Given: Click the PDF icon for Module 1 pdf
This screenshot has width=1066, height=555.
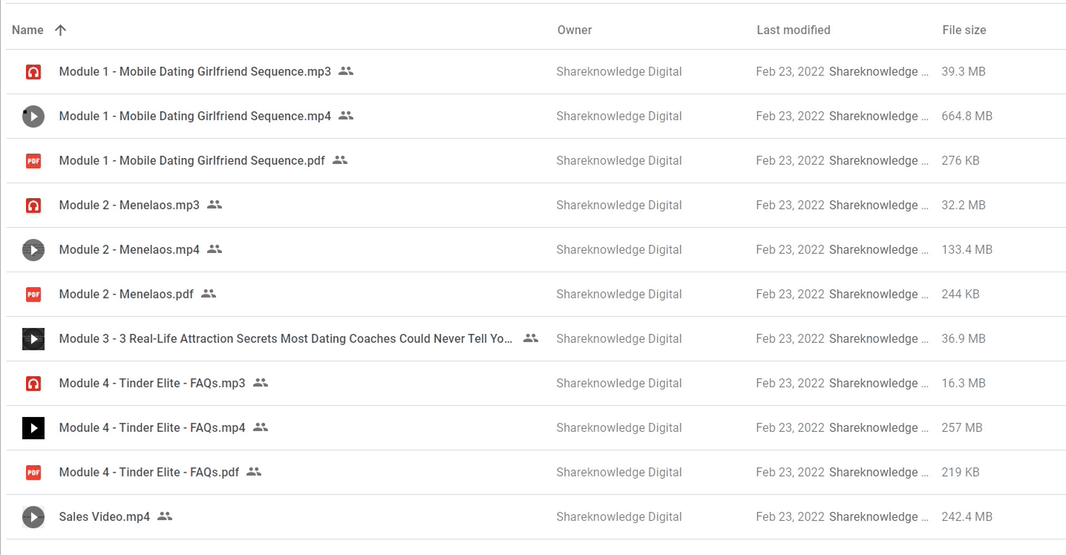Looking at the screenshot, I should coord(33,161).
